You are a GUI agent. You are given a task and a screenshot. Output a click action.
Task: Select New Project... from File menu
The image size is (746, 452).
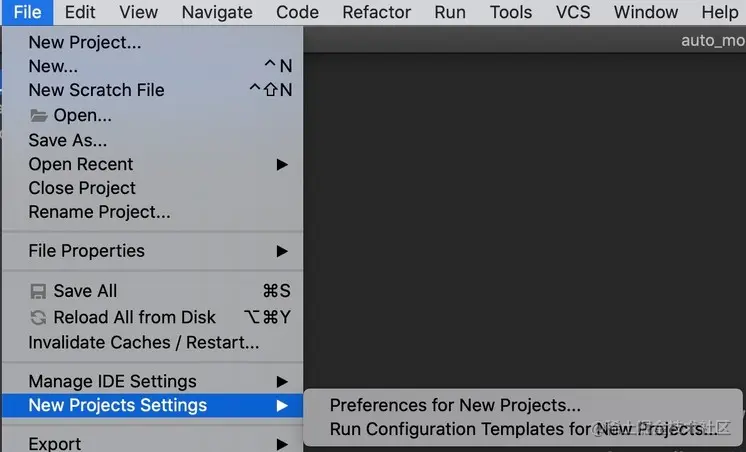click(x=85, y=42)
